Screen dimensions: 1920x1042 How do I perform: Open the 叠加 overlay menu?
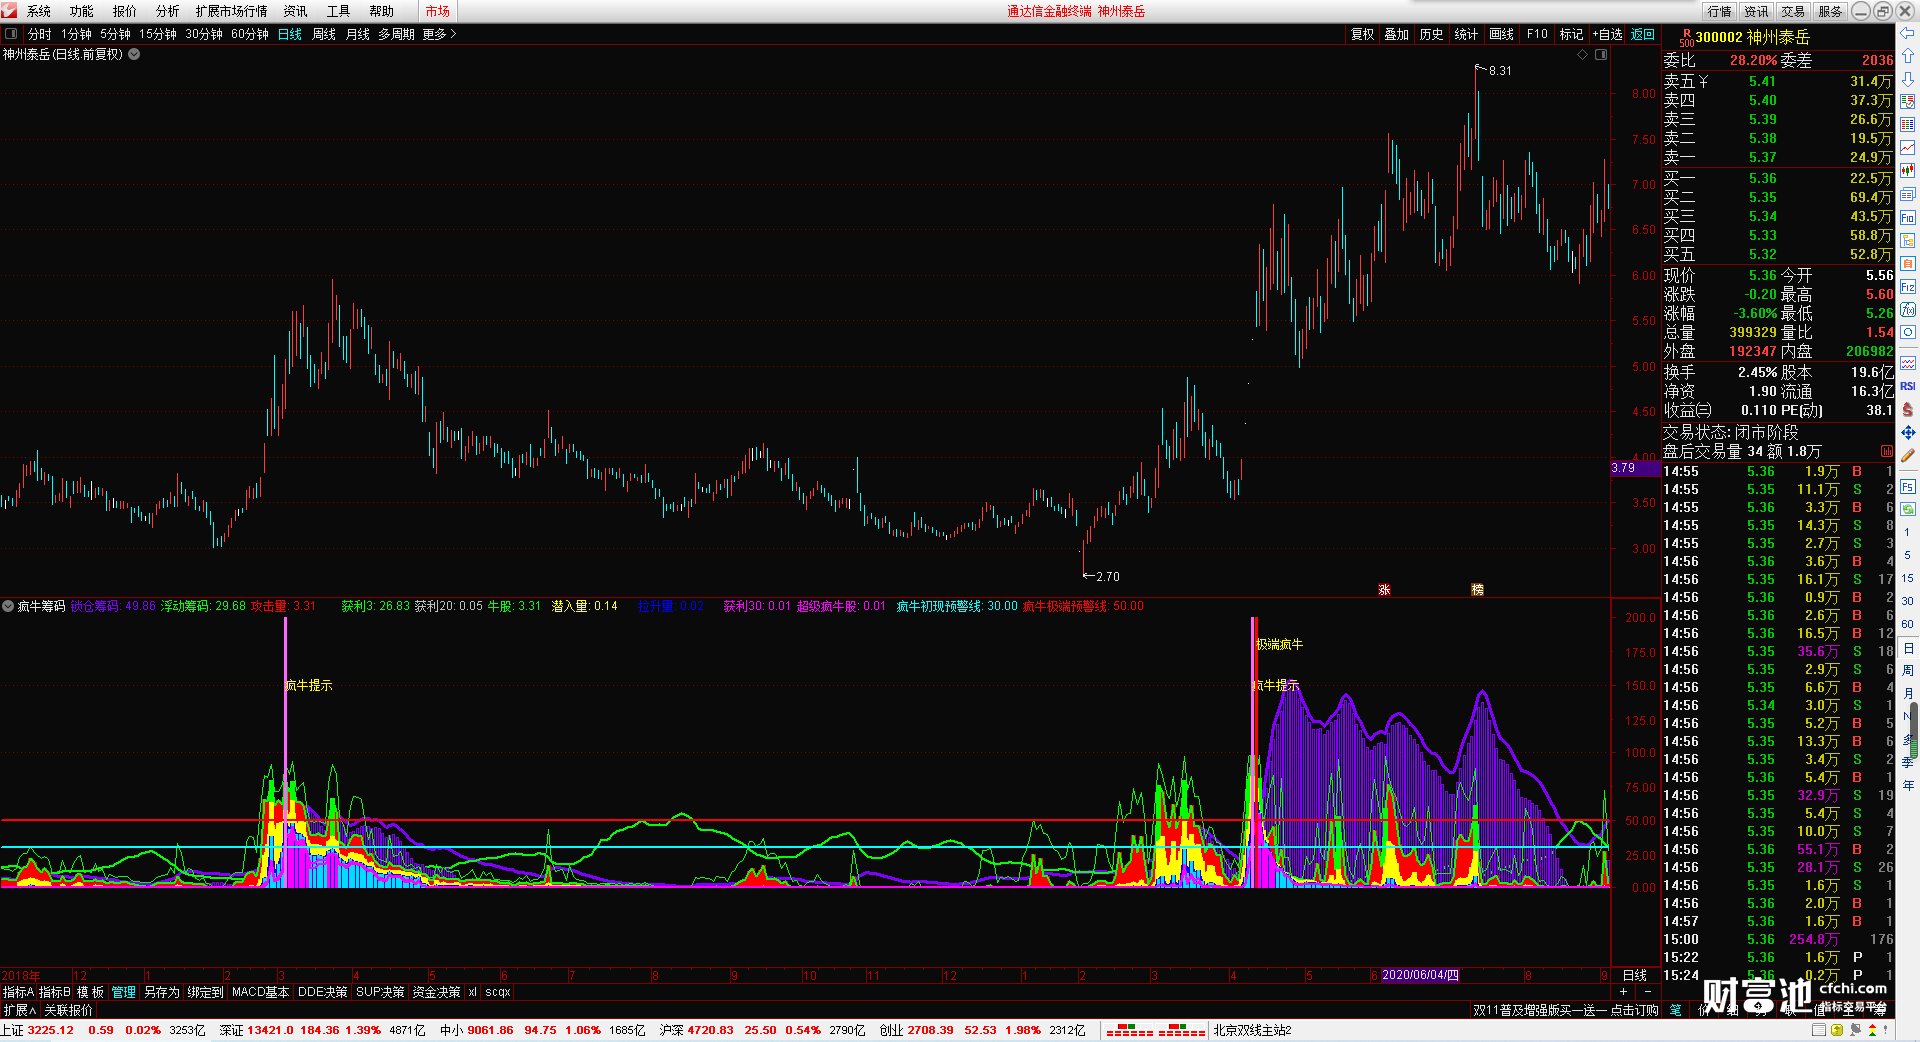(1396, 34)
